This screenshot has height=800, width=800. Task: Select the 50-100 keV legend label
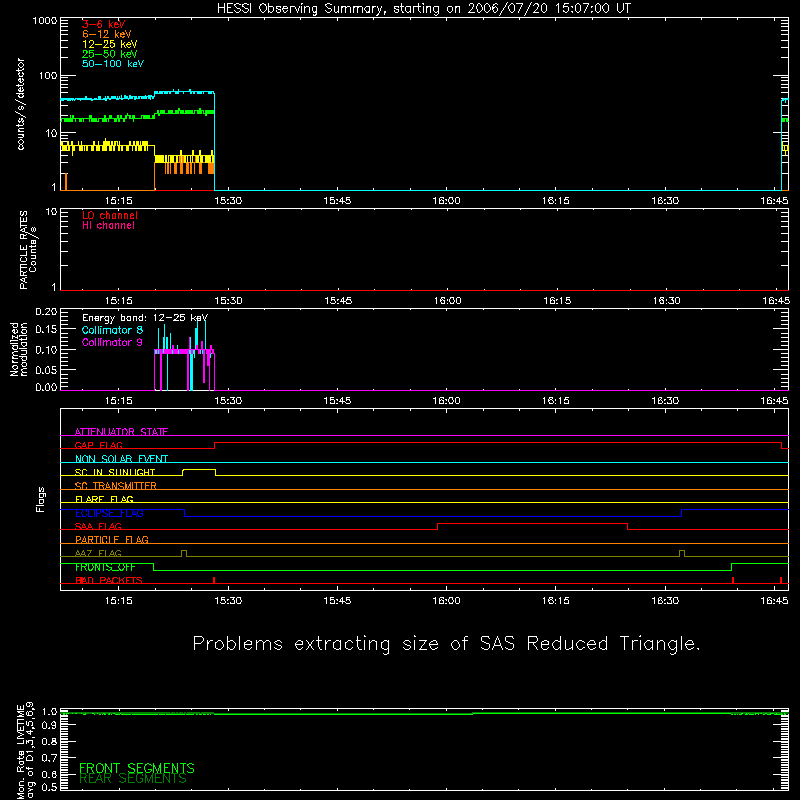point(113,64)
